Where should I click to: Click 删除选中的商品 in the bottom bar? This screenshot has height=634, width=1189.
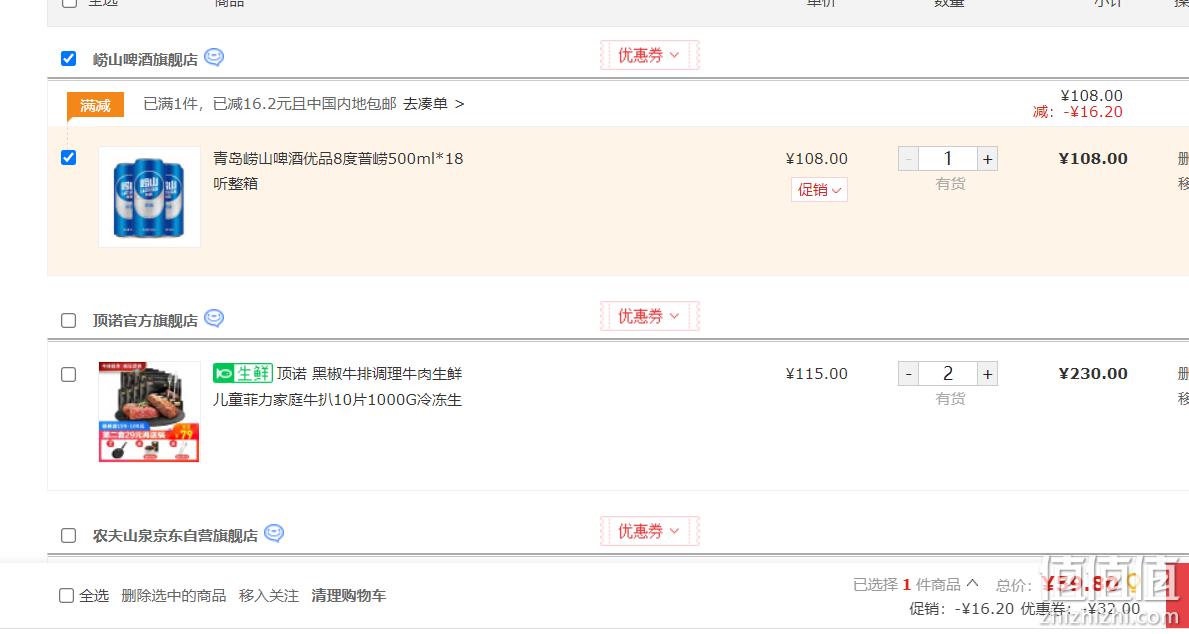(174, 596)
